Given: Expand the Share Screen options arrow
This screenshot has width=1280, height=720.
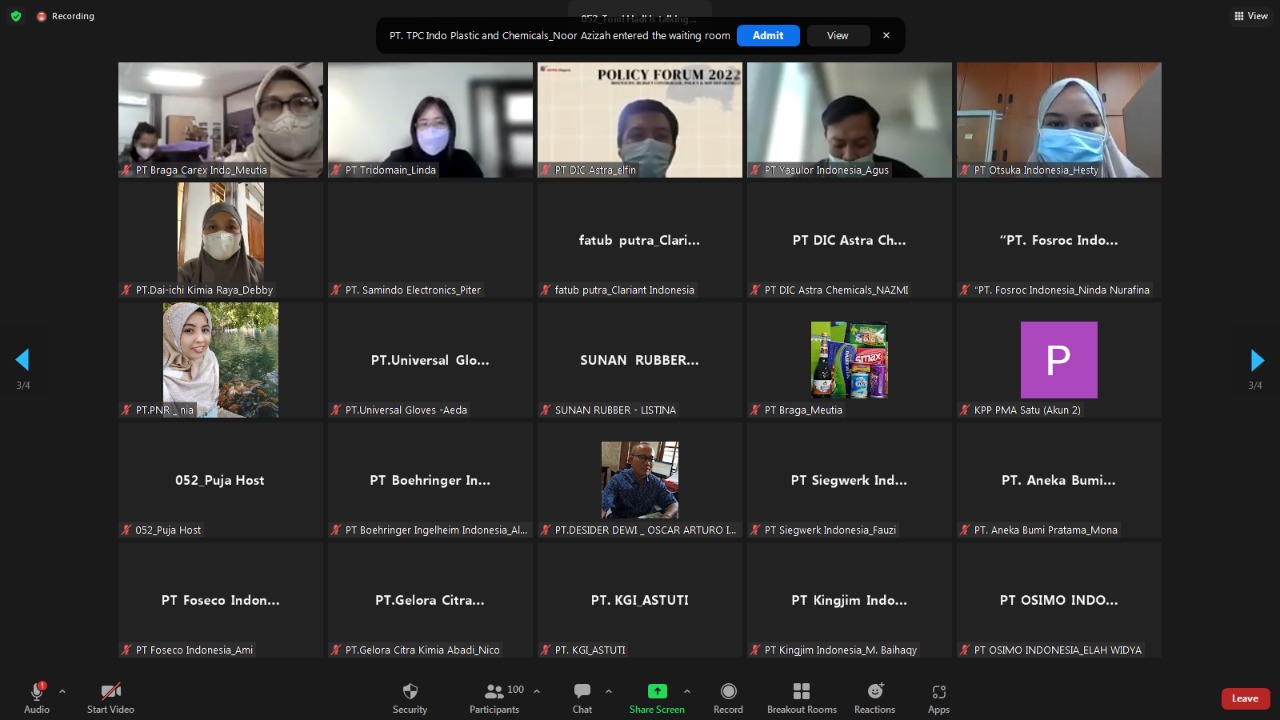Looking at the screenshot, I should point(686,691).
